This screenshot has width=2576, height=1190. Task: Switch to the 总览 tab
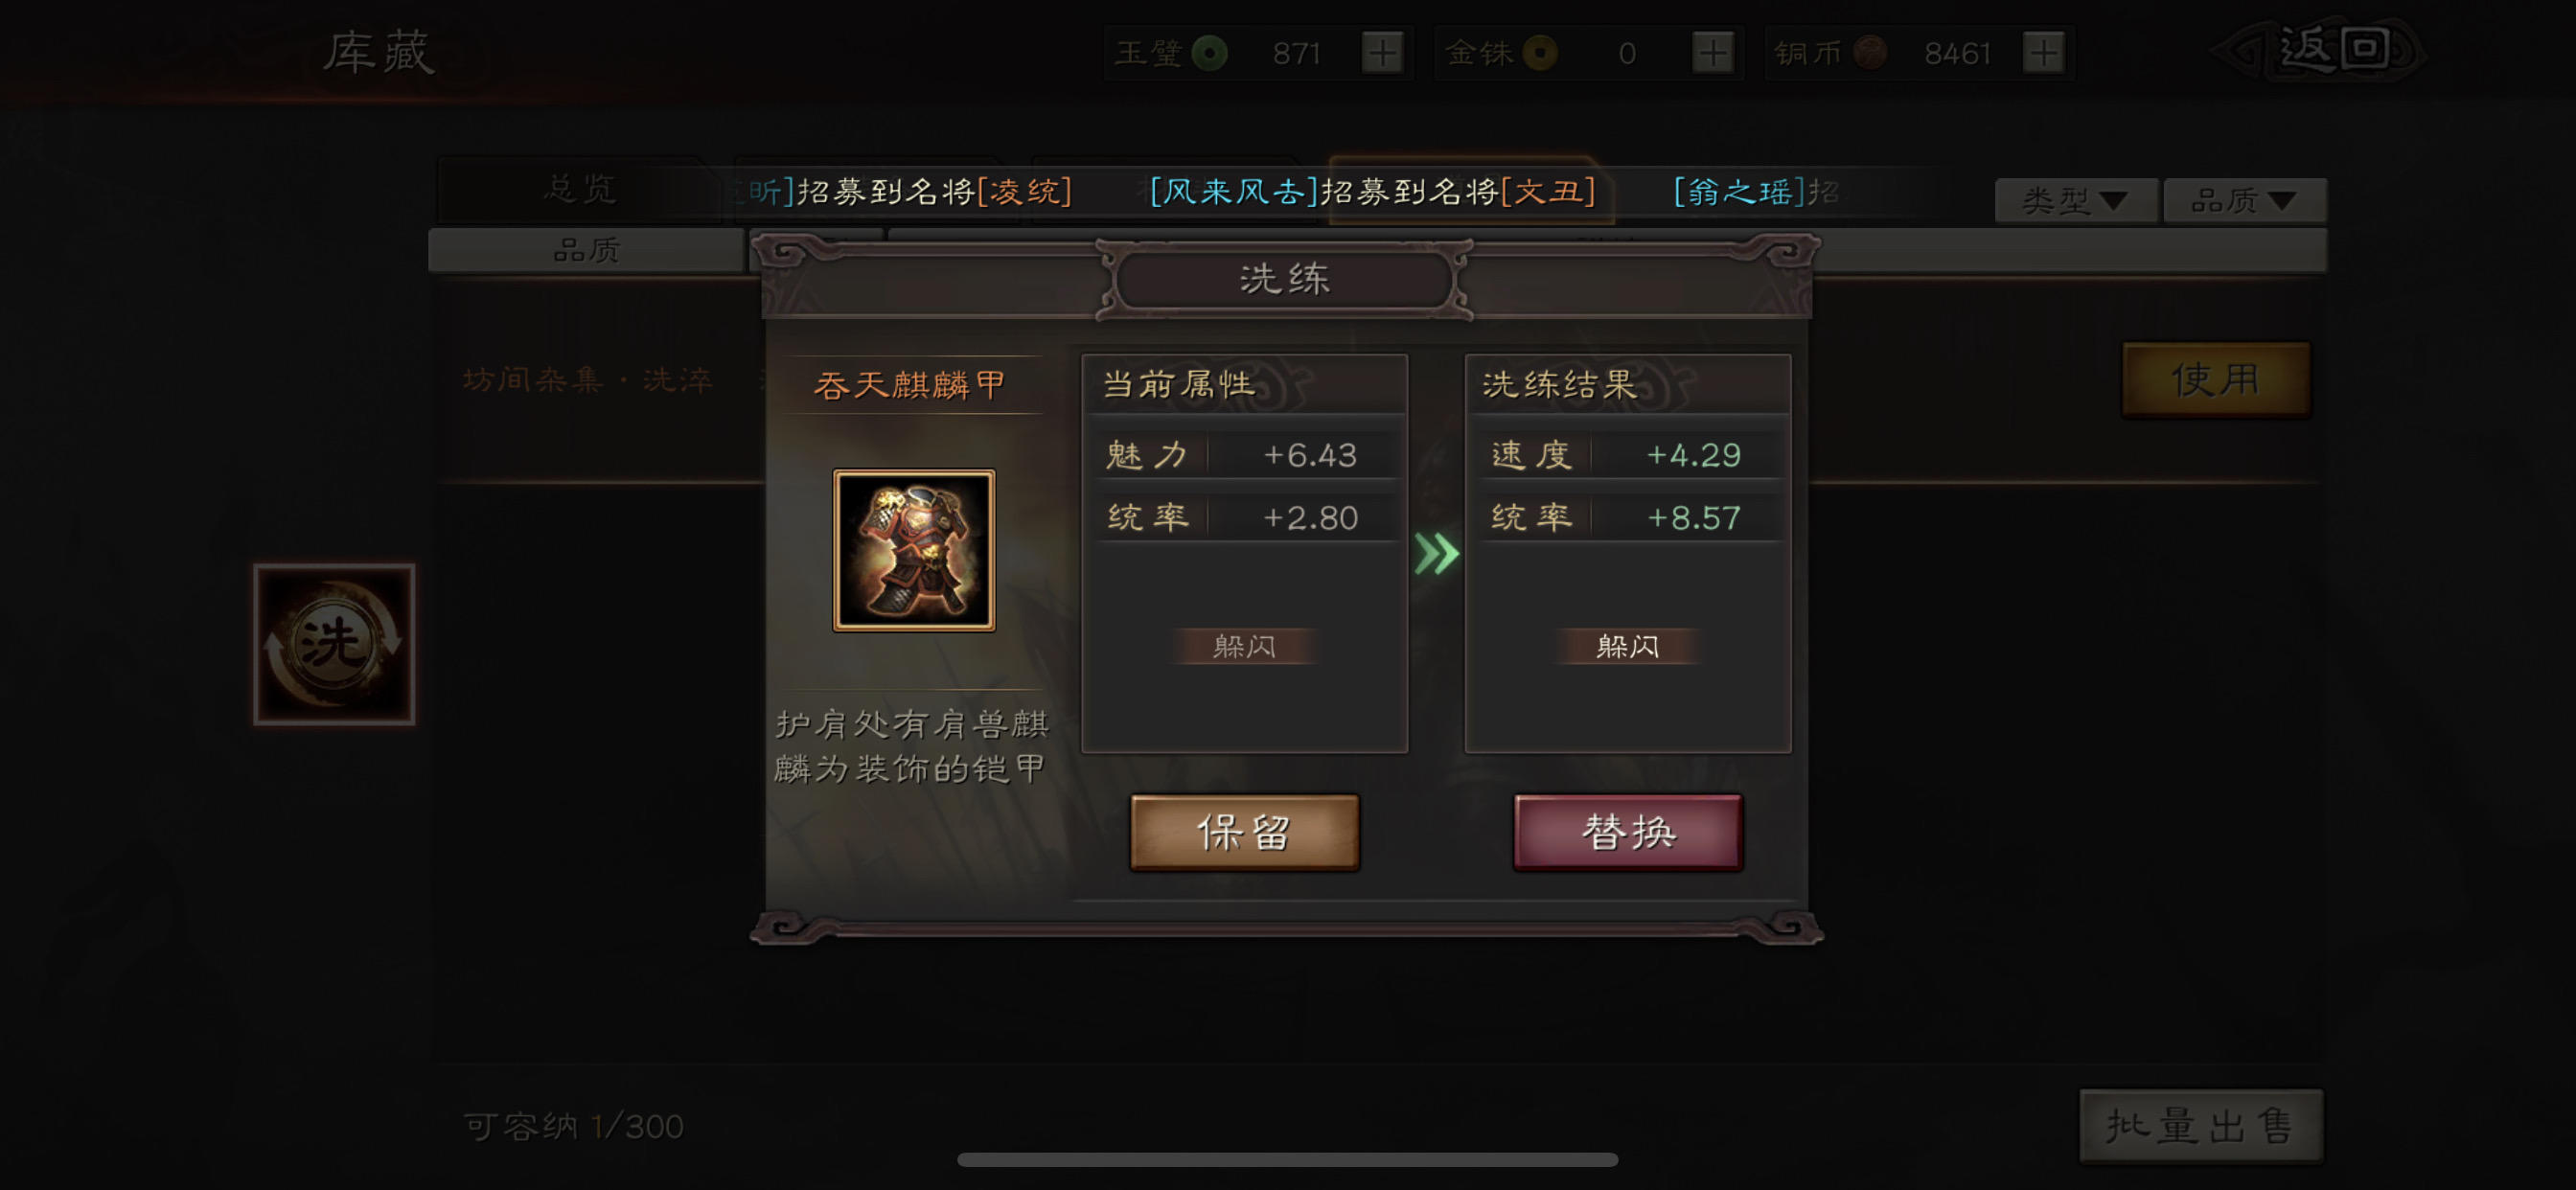[580, 189]
